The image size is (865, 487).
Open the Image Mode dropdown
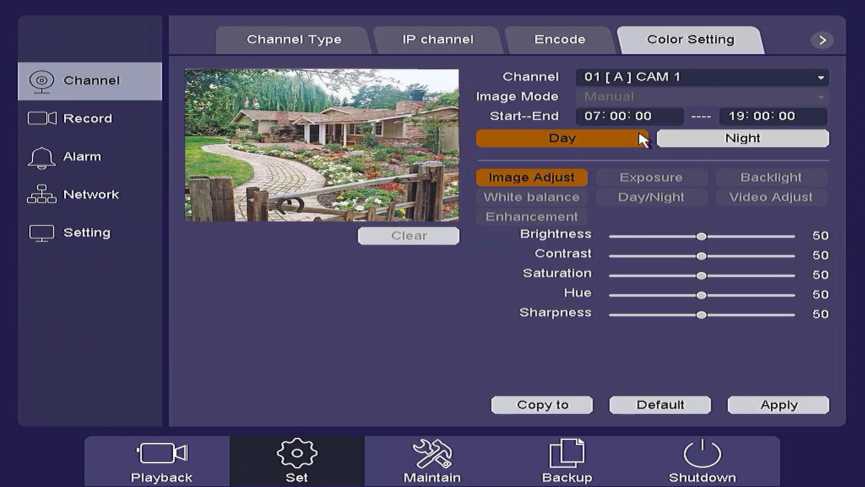[702, 97]
